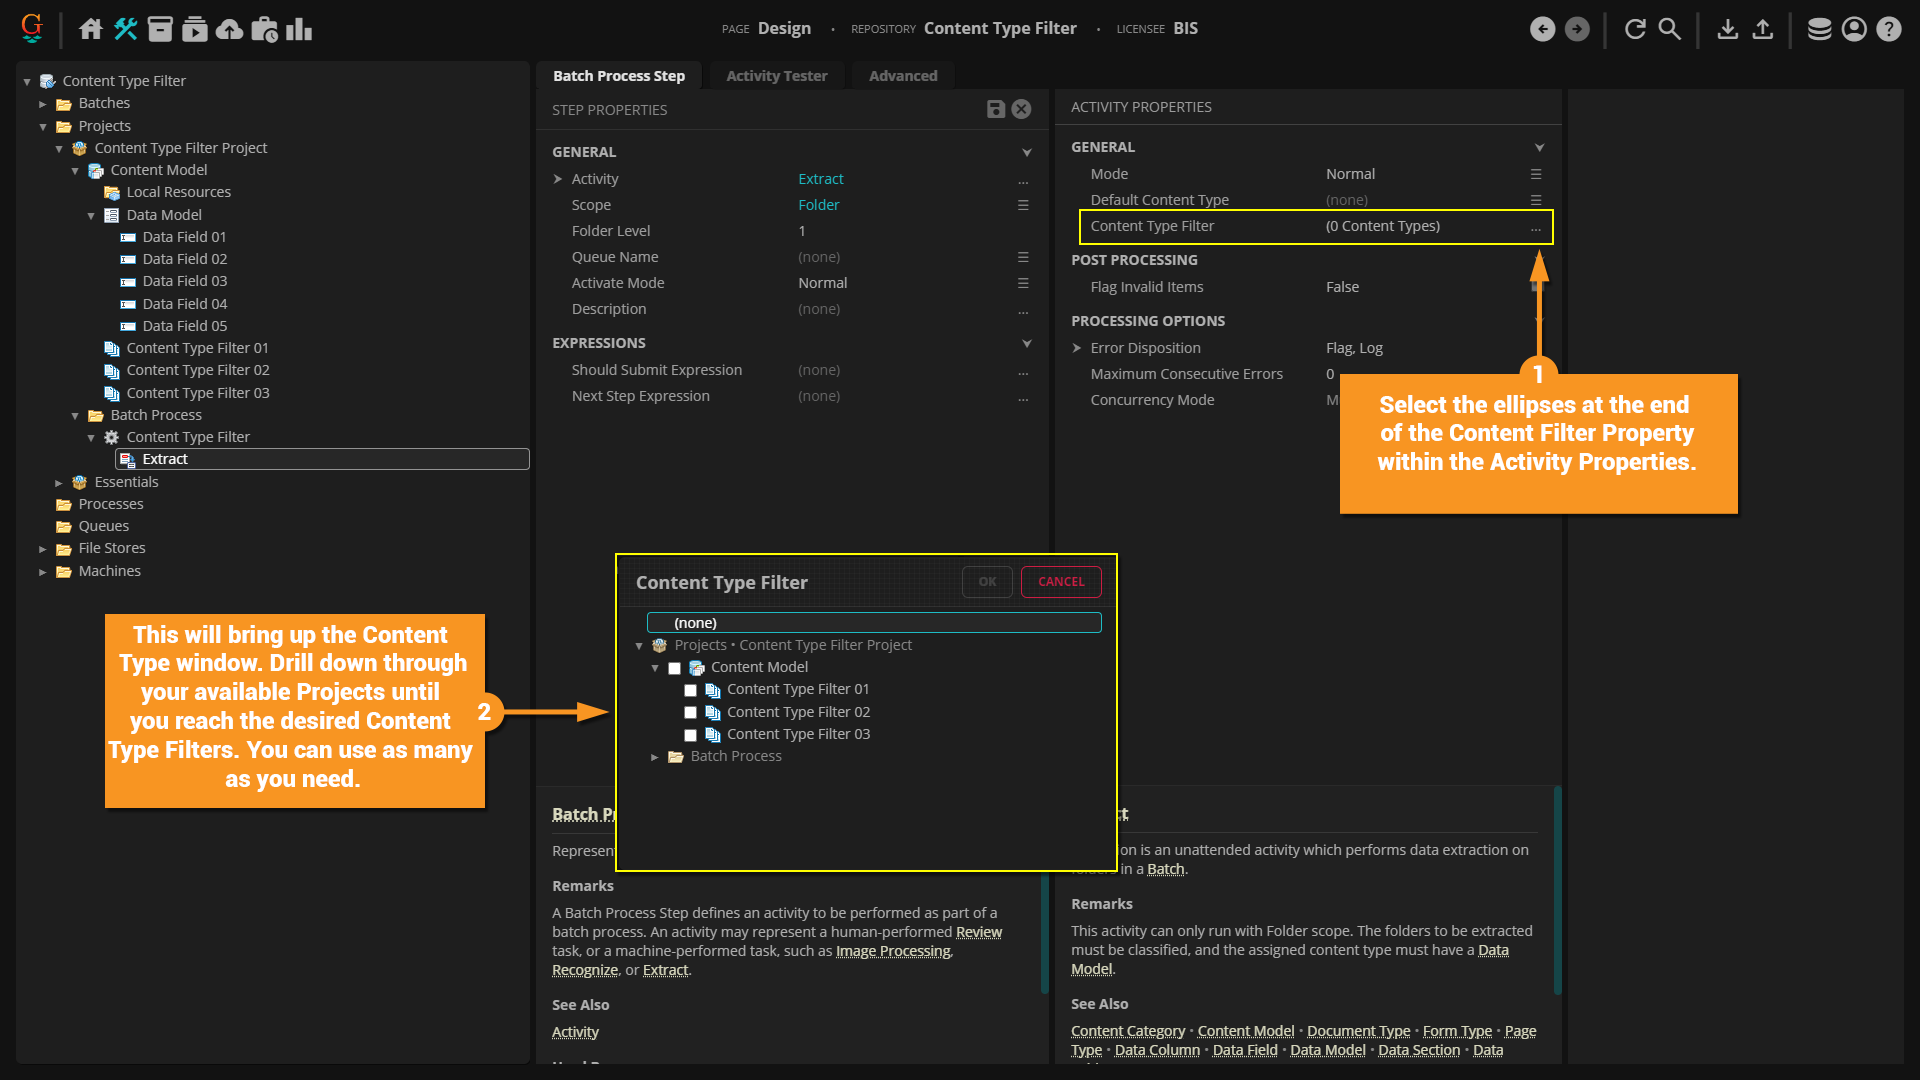Screen dimensions: 1920x1080
Task: Select the Machines folder in tree
Action: 109,571
